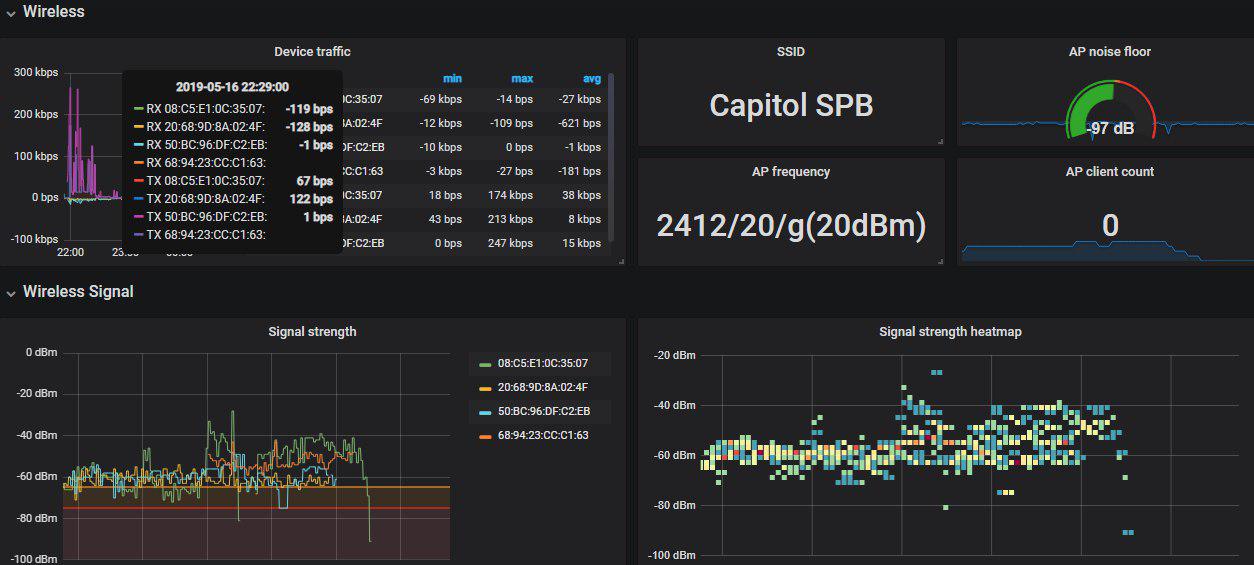The height and width of the screenshot is (565, 1254).
Task: Click the SSID panel resize corner handle
Action: (x=940, y=141)
